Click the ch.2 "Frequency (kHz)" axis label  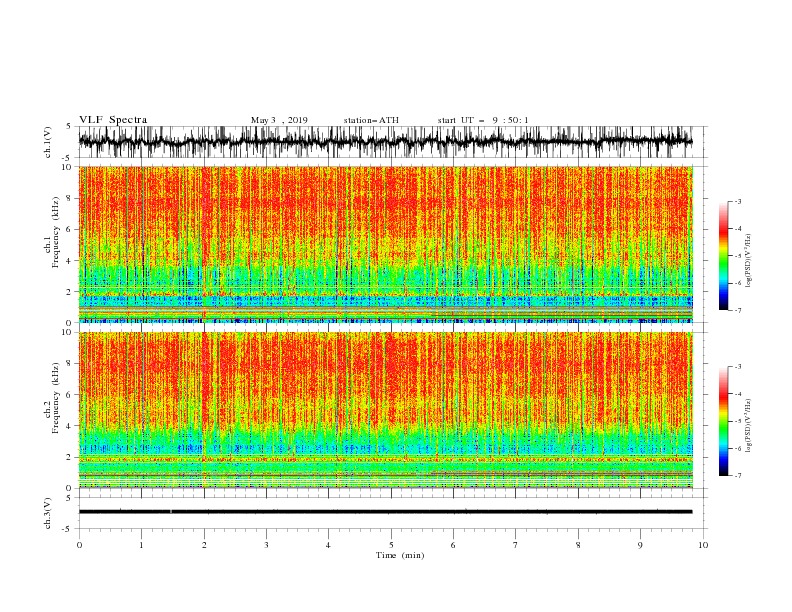click(56, 398)
